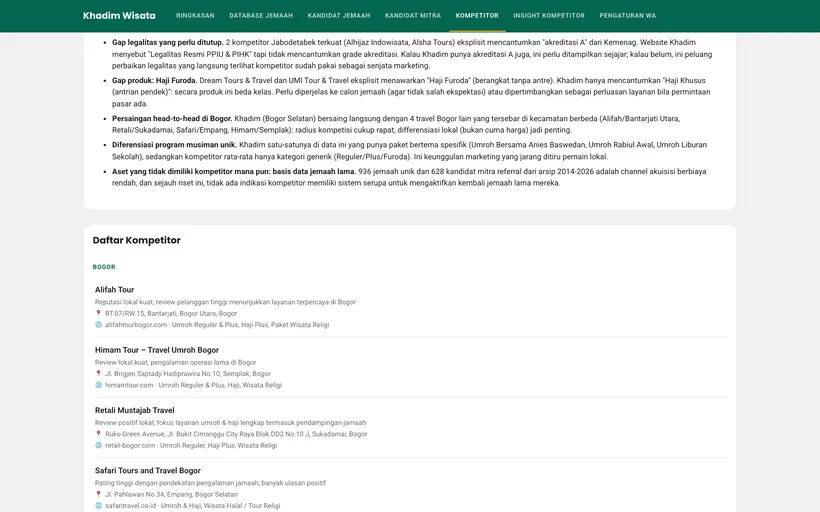Switch to the Ringkasan tab
The image size is (820, 512).
[x=195, y=16]
